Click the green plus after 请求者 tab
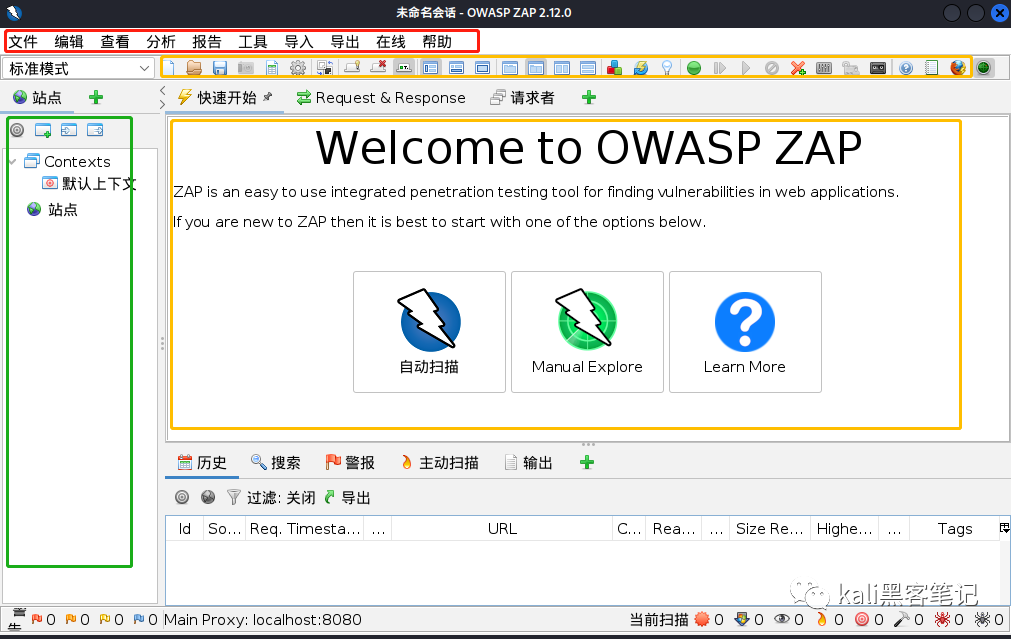The height and width of the screenshot is (639, 1011). (589, 97)
